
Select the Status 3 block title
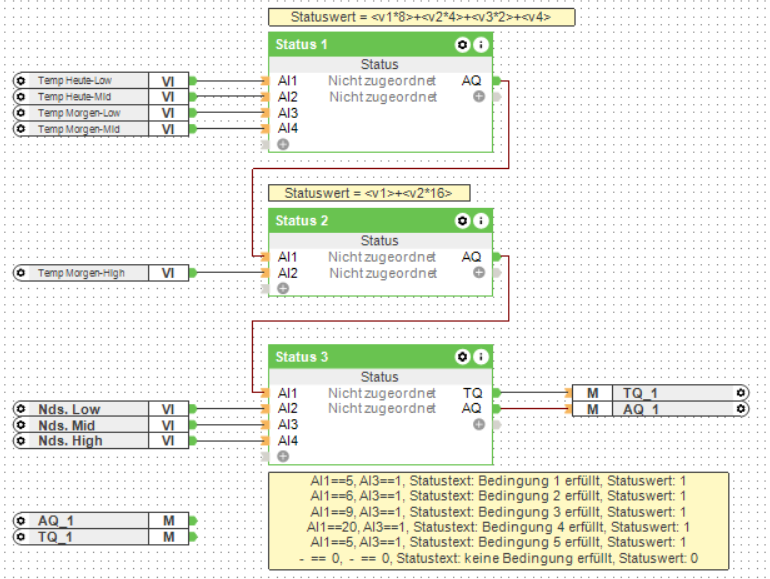coord(301,357)
